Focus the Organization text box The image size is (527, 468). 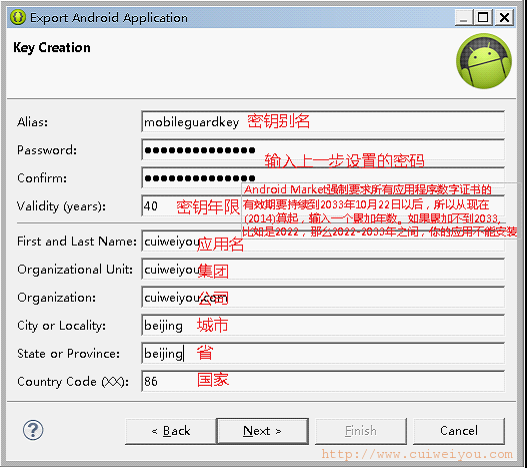tap(323, 297)
